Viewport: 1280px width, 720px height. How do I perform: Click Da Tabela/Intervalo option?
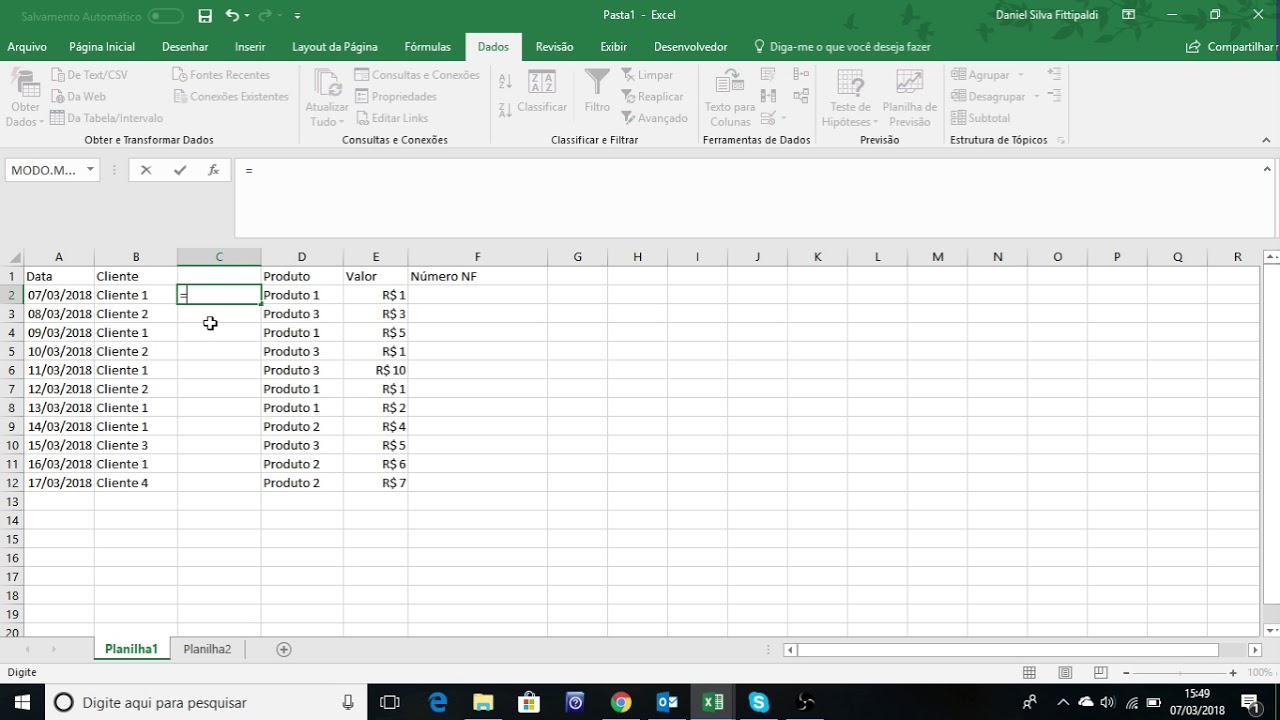(106, 118)
